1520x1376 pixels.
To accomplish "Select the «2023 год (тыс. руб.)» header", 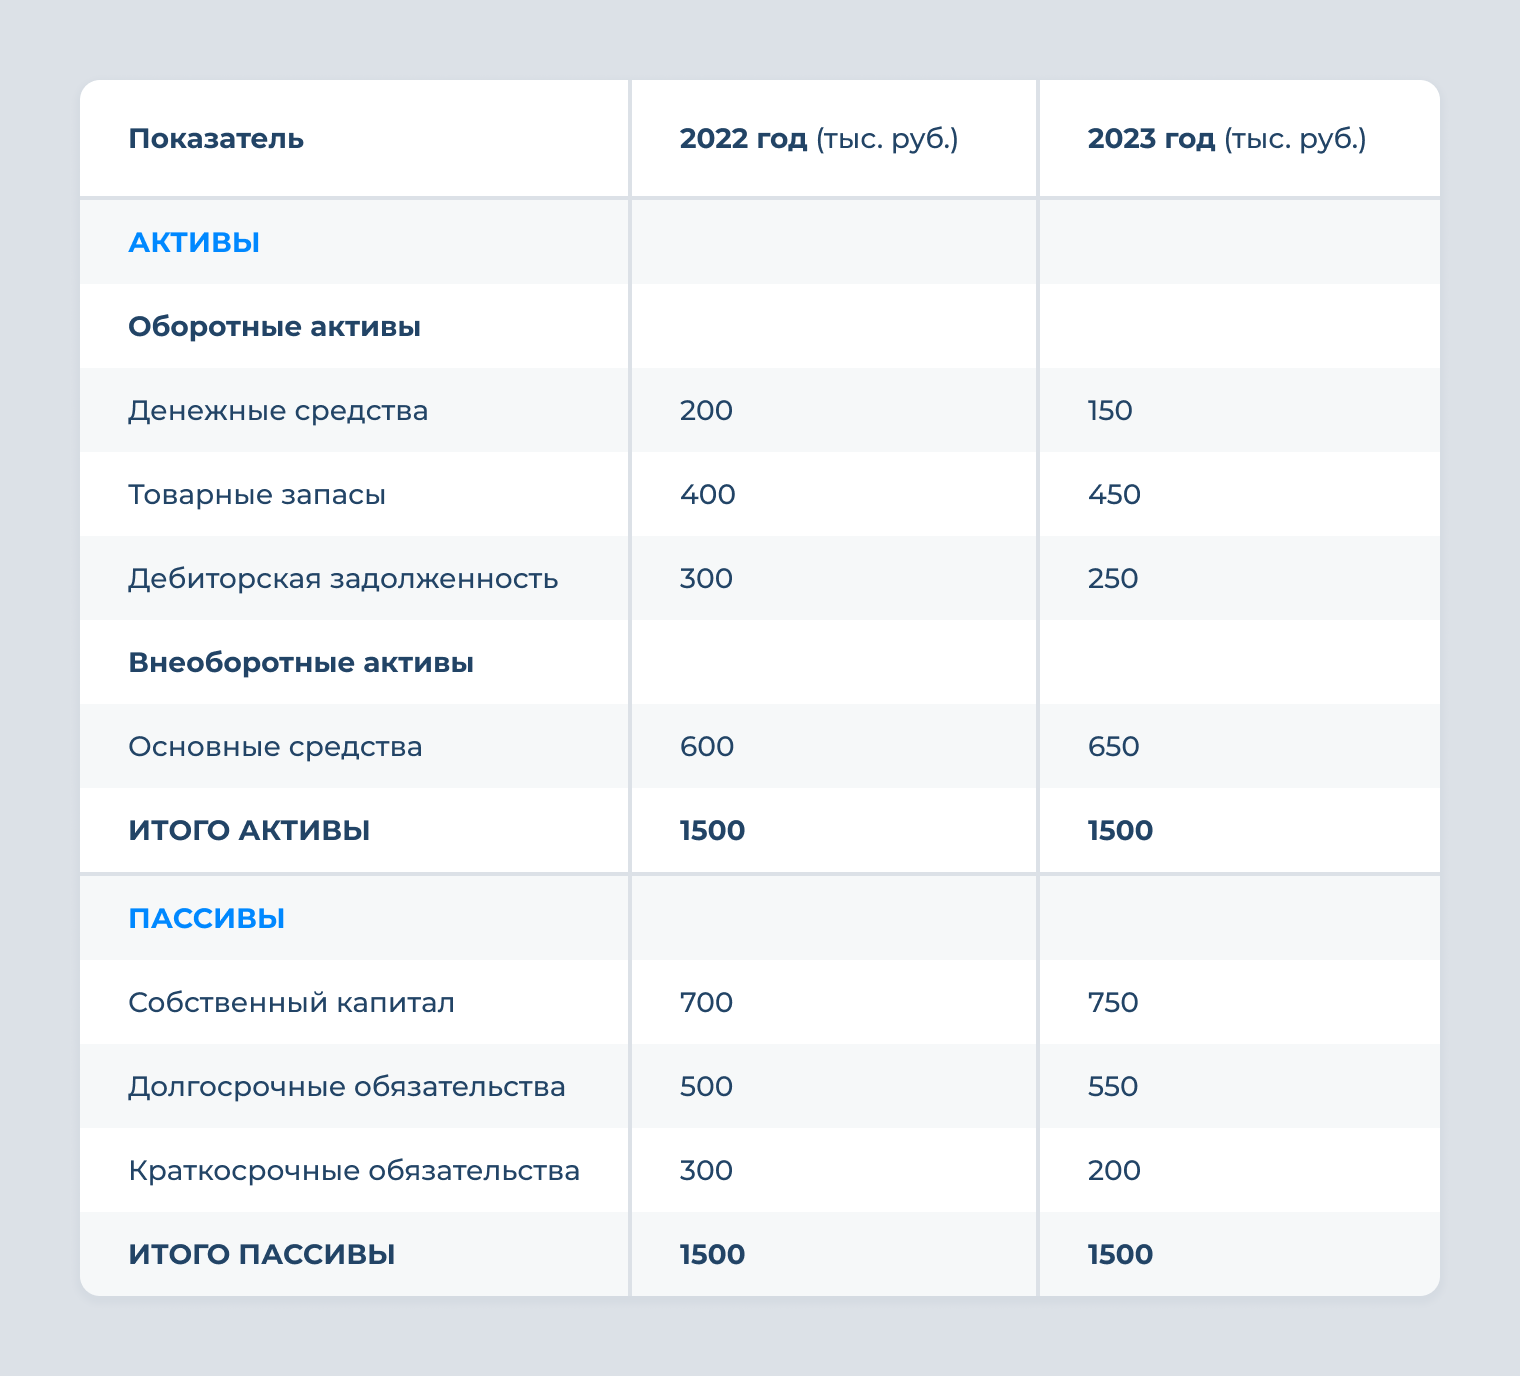I will coord(1228,139).
